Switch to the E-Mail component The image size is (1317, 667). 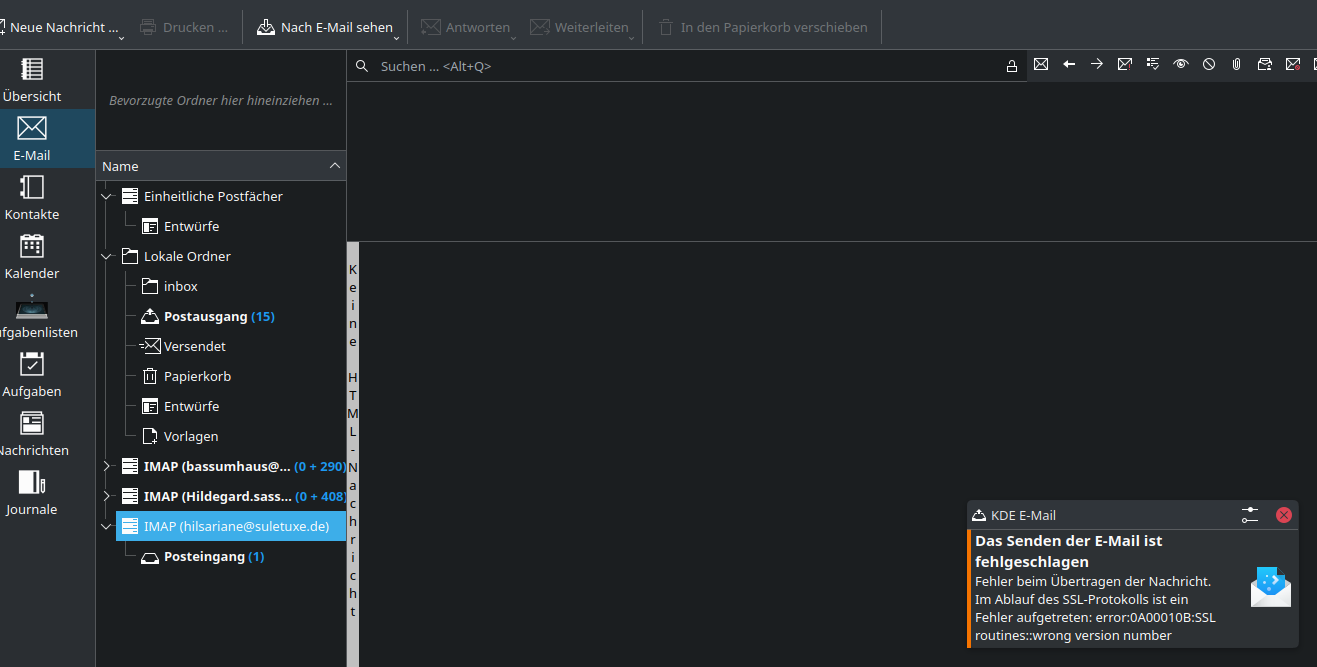point(32,139)
